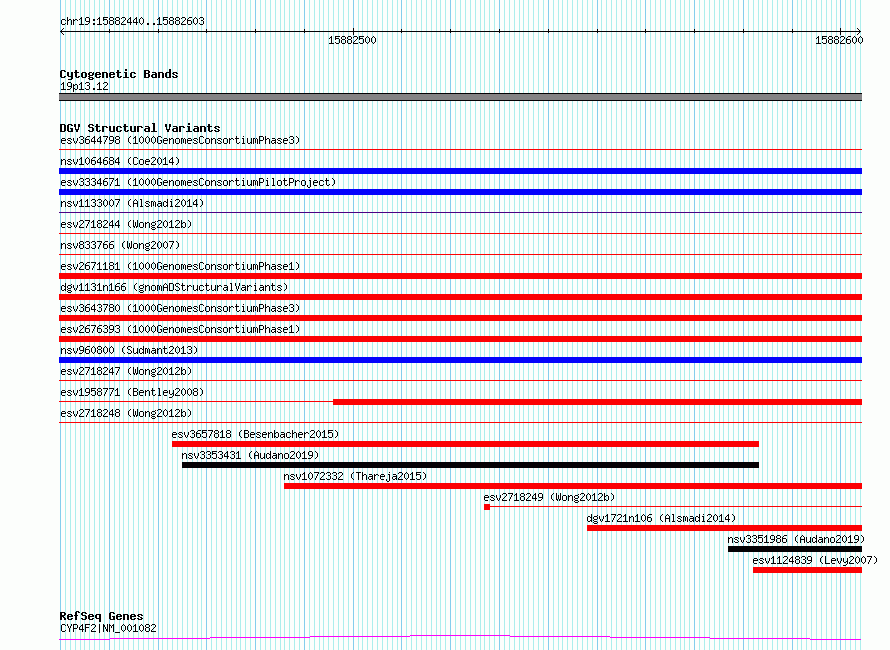
Task: Click the 15882600 ruler position label
Action: pos(839,40)
